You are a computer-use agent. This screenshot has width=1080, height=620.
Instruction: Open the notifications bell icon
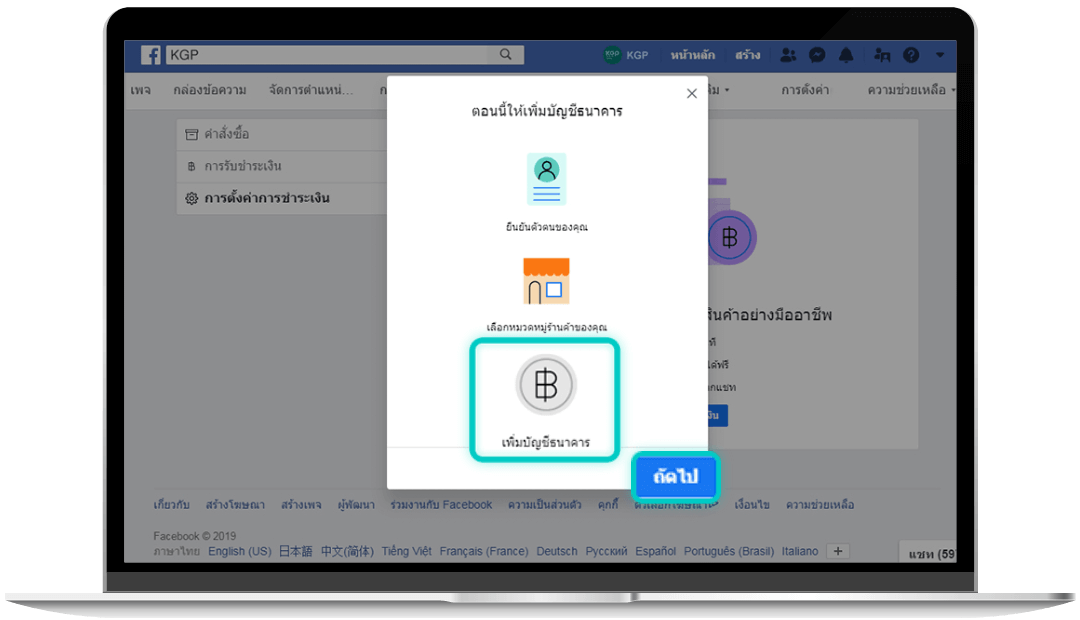pos(846,55)
